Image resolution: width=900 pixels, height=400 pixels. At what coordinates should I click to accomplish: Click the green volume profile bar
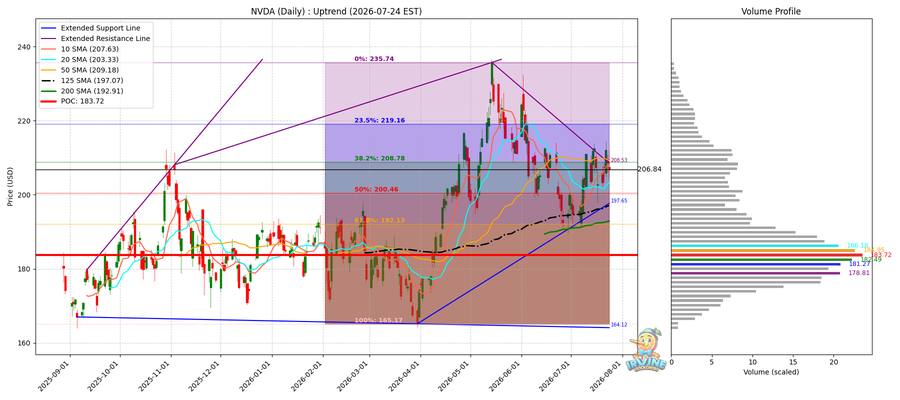(x=761, y=259)
